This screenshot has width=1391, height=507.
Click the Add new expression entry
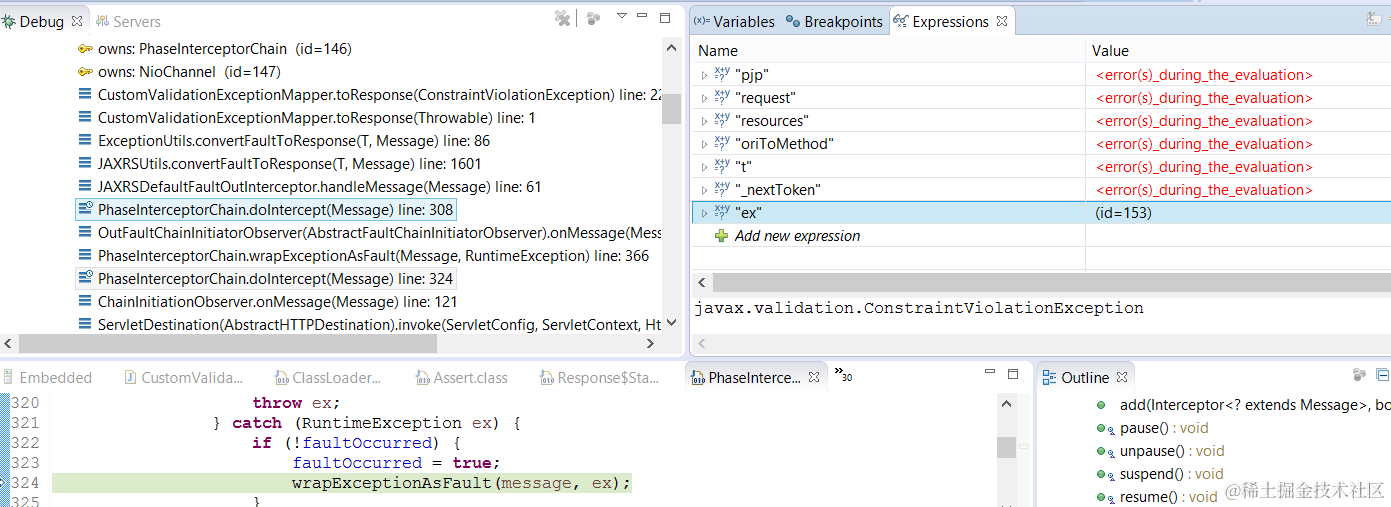[x=797, y=236]
